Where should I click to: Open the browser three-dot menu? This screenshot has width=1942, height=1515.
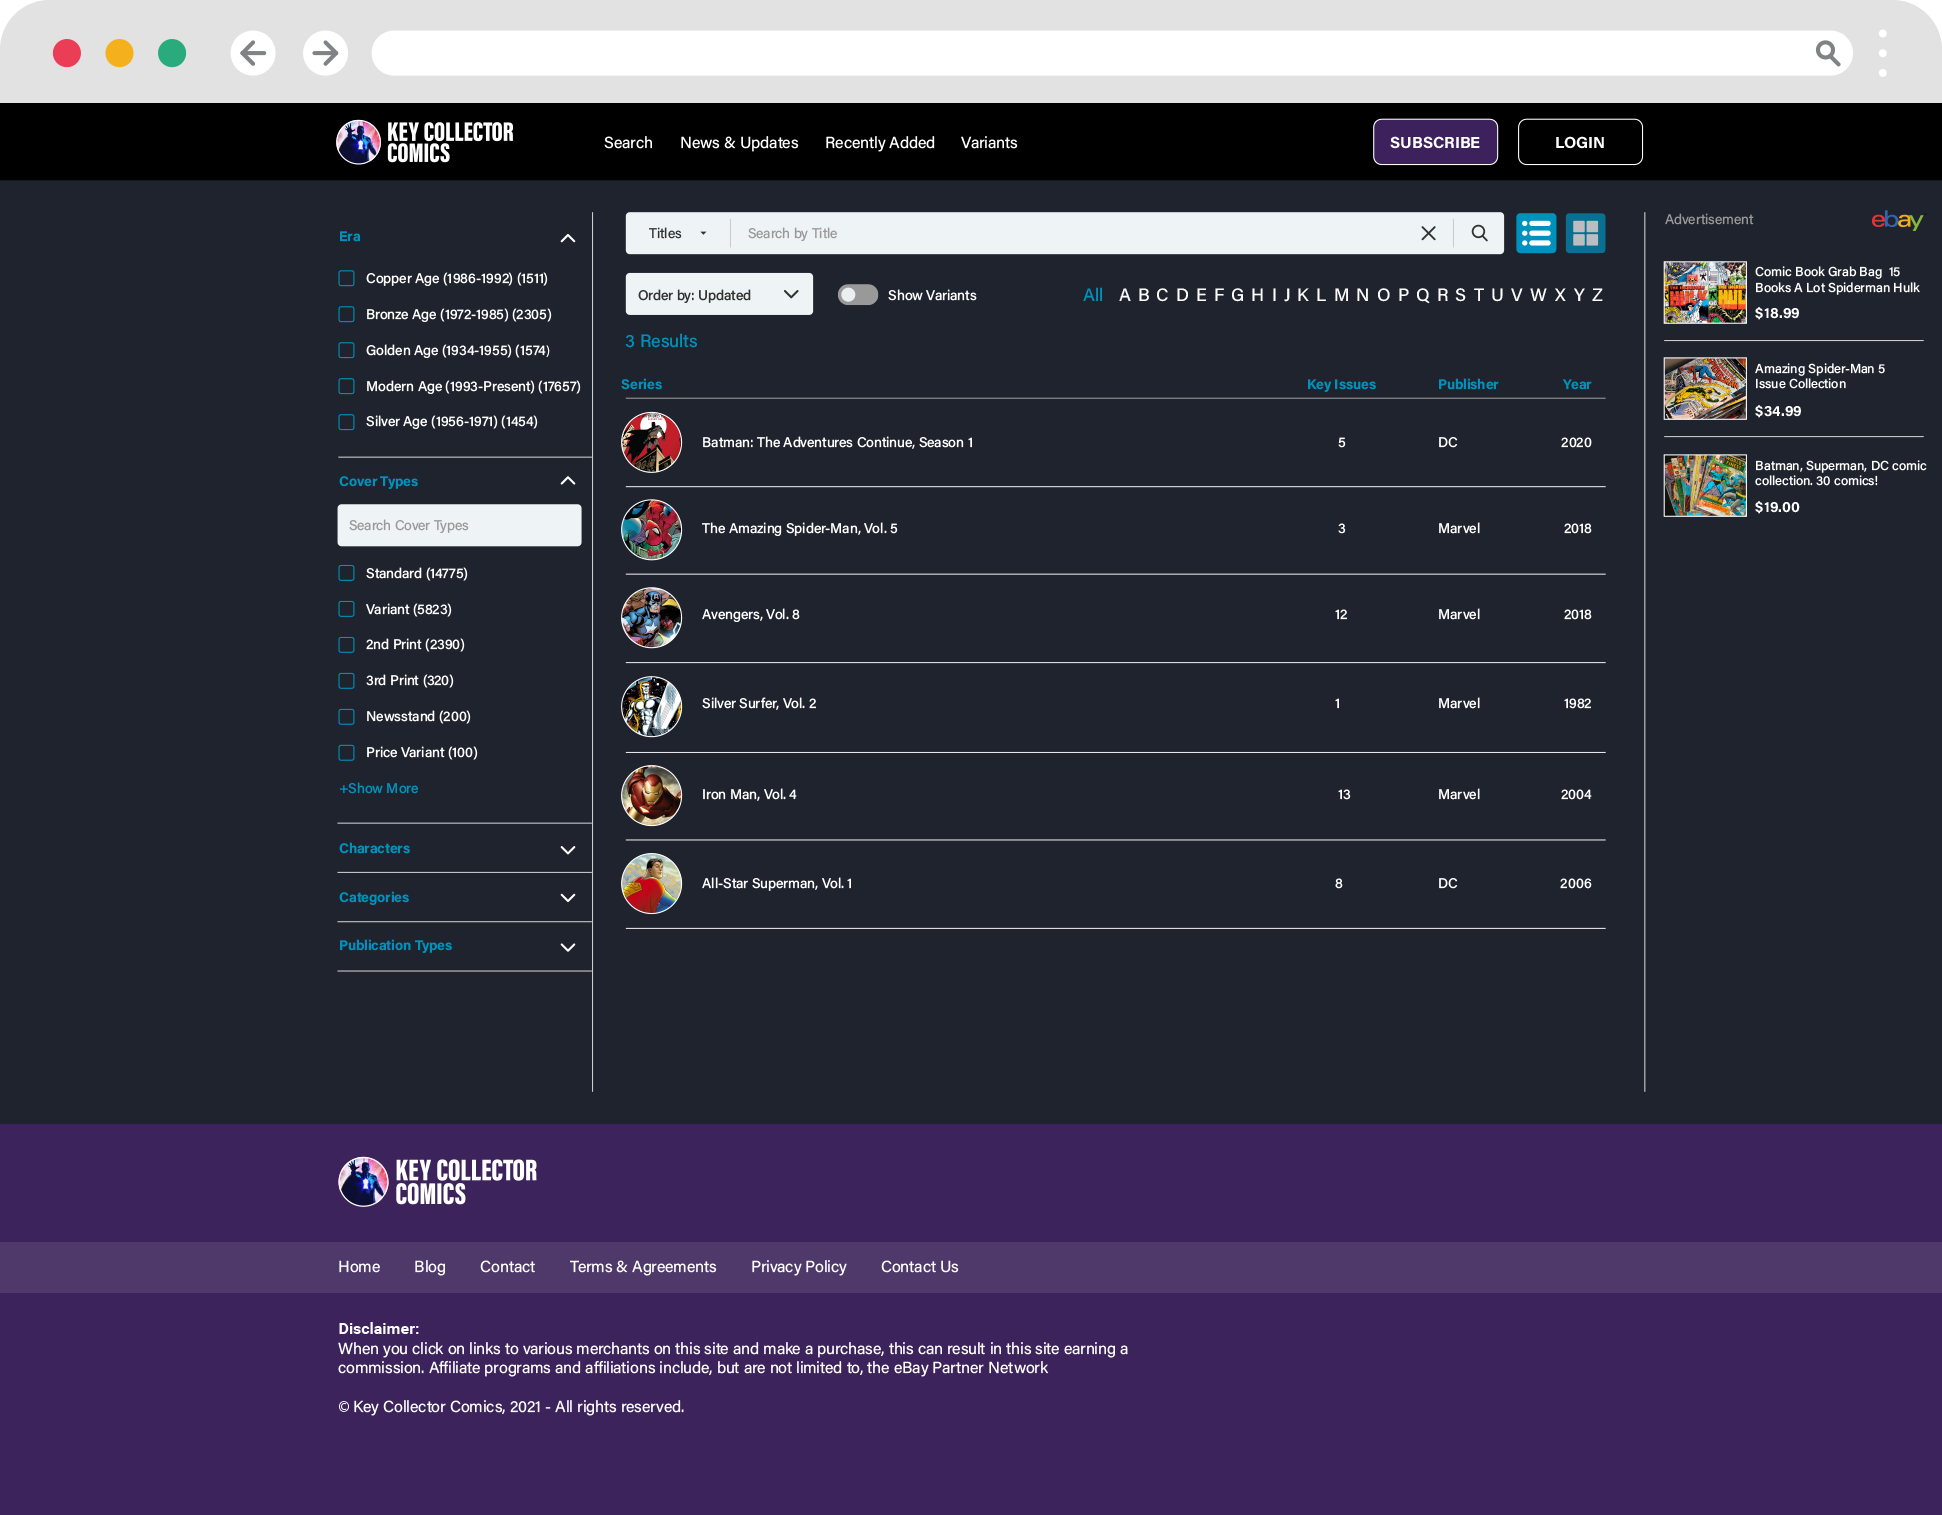click(x=1882, y=53)
